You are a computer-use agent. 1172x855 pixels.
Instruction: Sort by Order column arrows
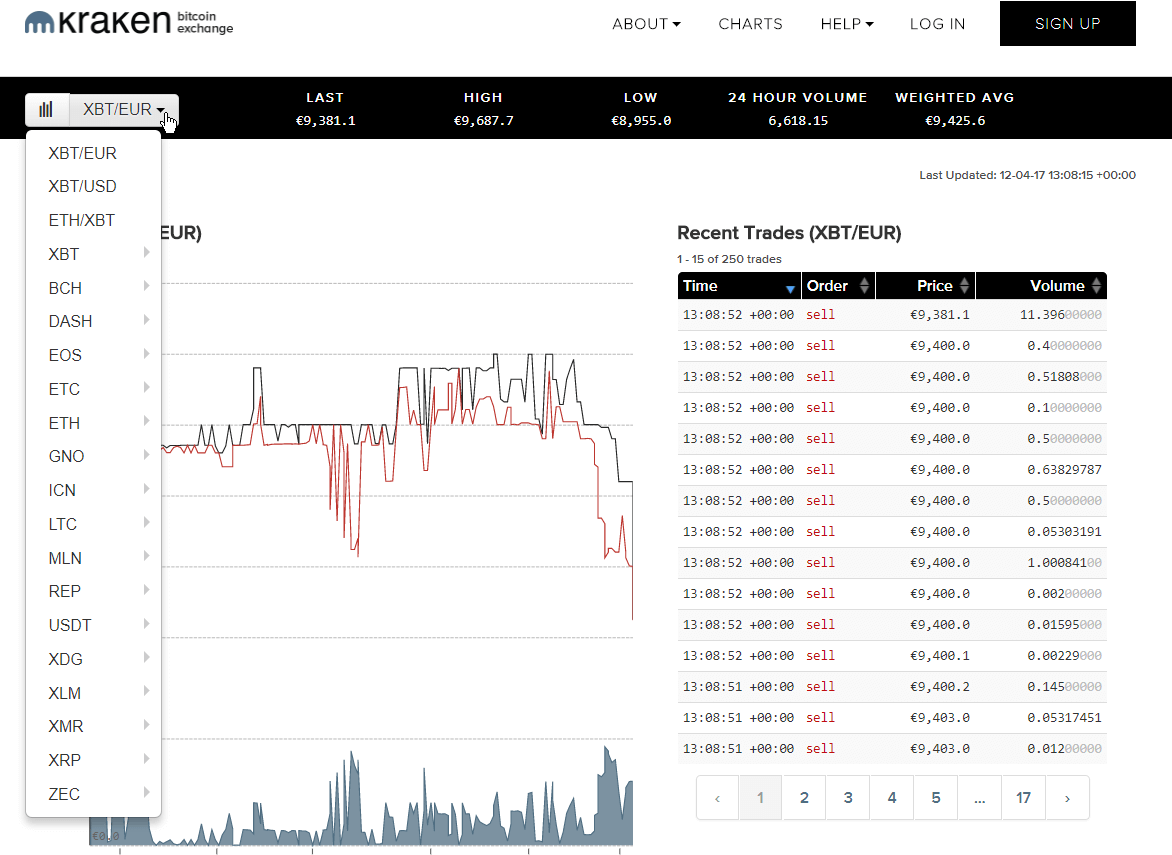click(x=864, y=285)
